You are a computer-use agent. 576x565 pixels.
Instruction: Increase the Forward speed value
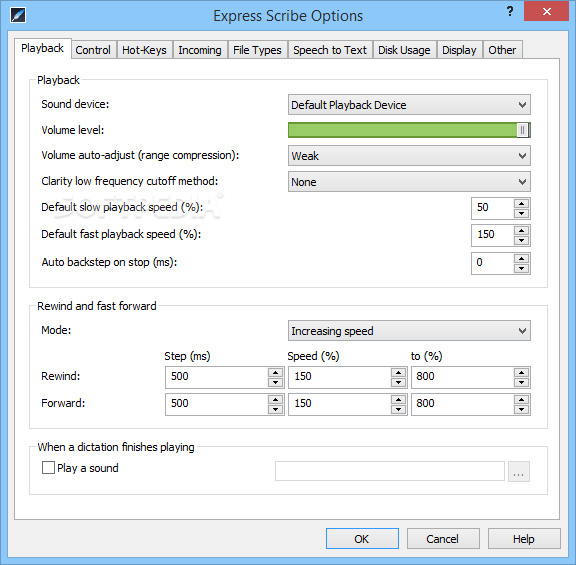click(x=398, y=400)
